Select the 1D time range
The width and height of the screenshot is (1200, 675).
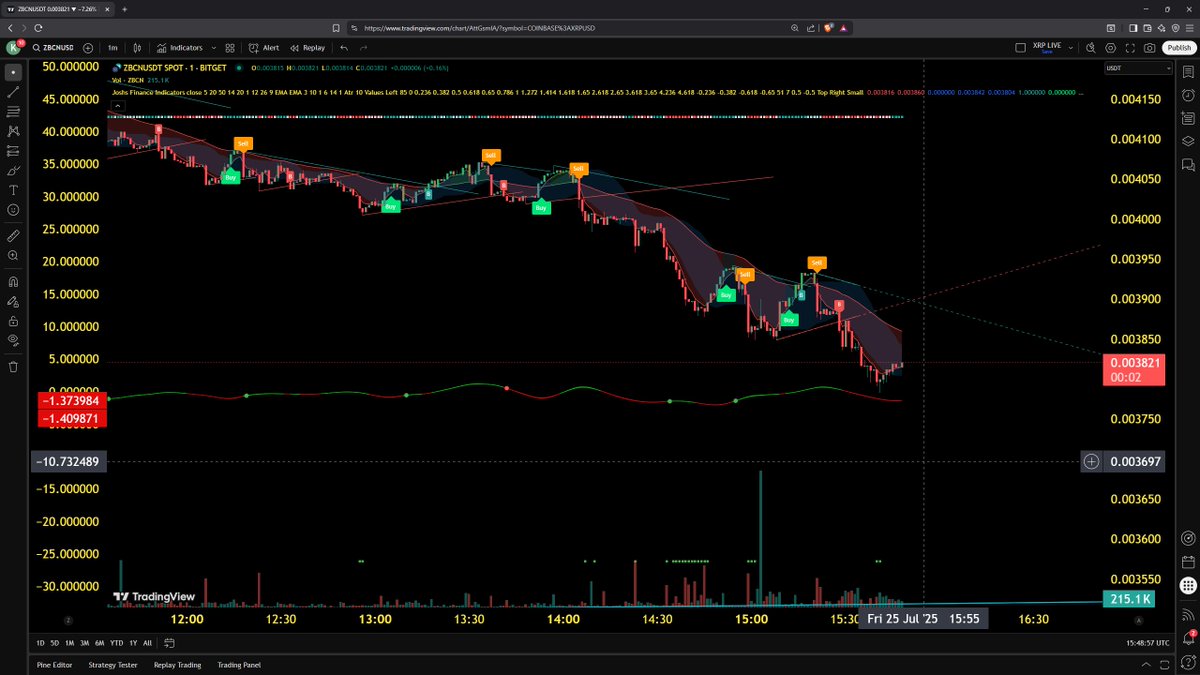[x=40, y=642]
